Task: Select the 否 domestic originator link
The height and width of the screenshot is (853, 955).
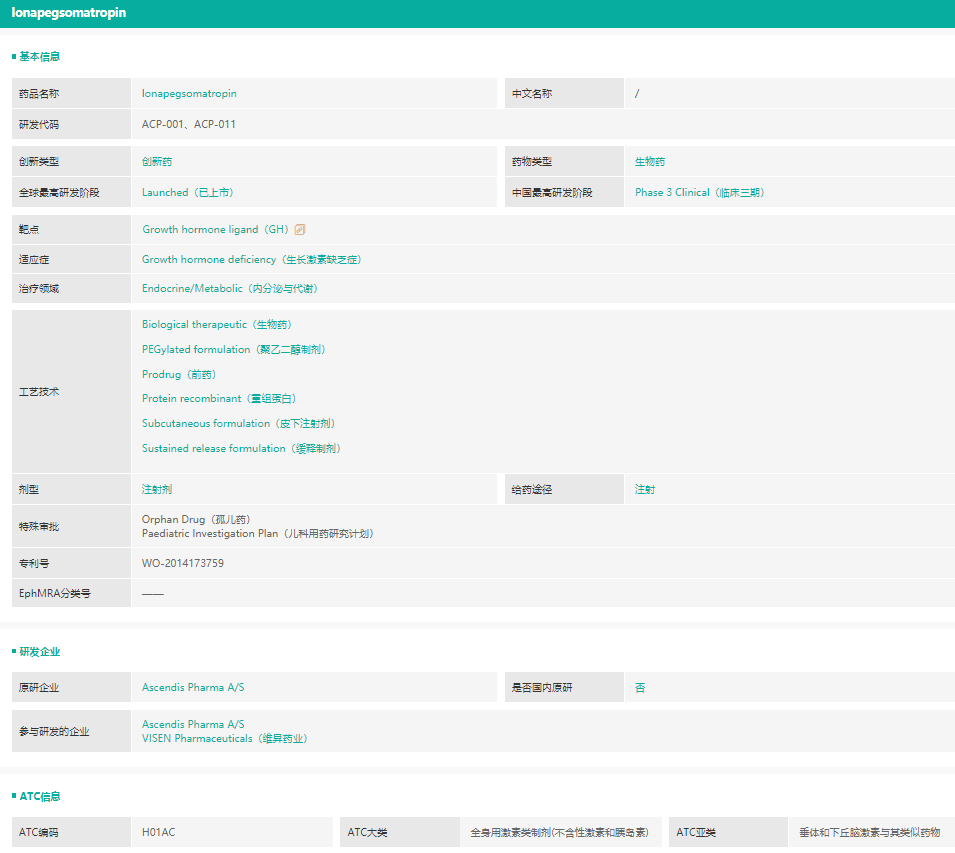Action: pos(640,687)
